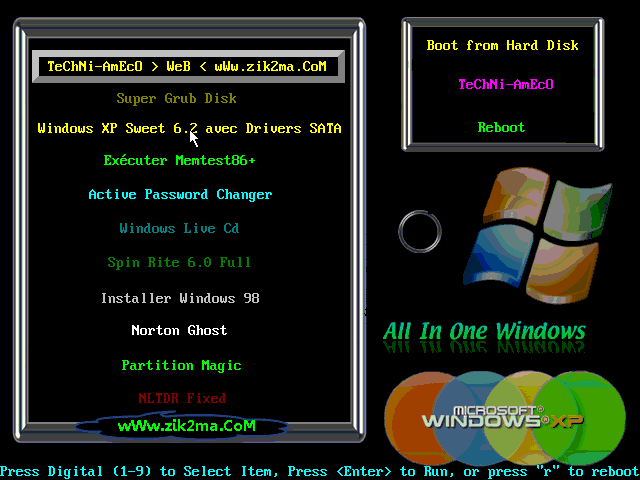The width and height of the screenshot is (640, 480).
Task: Click the silver ring icon
Action: coord(420,231)
